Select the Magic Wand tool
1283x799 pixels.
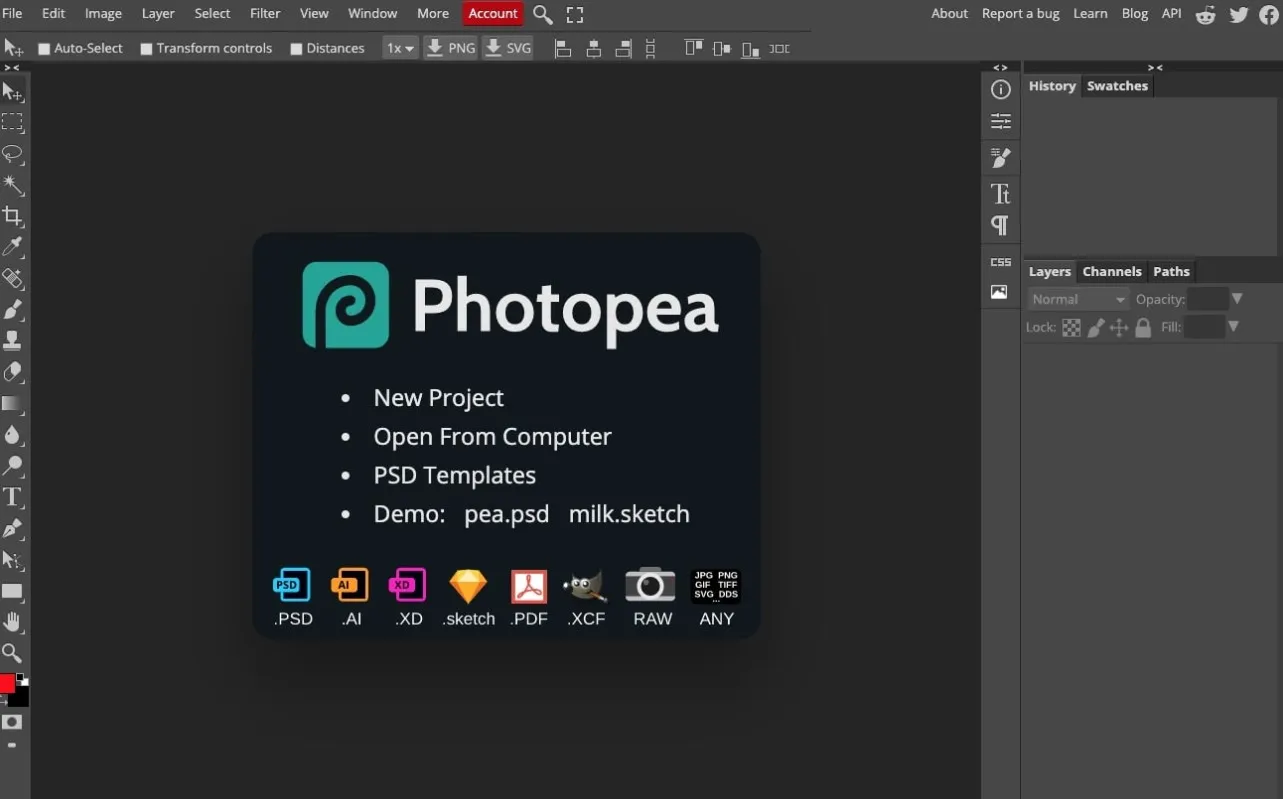pos(12,185)
